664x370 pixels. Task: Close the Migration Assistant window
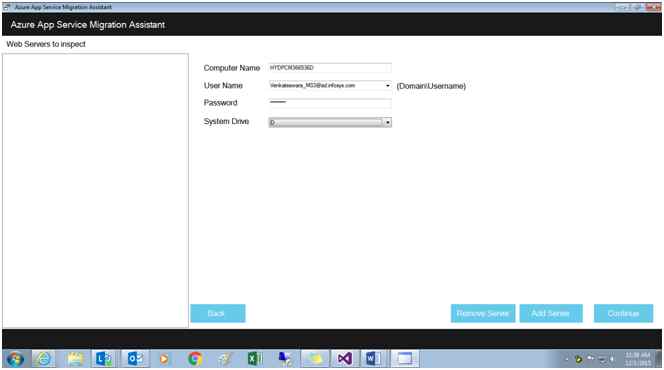(653, 7)
